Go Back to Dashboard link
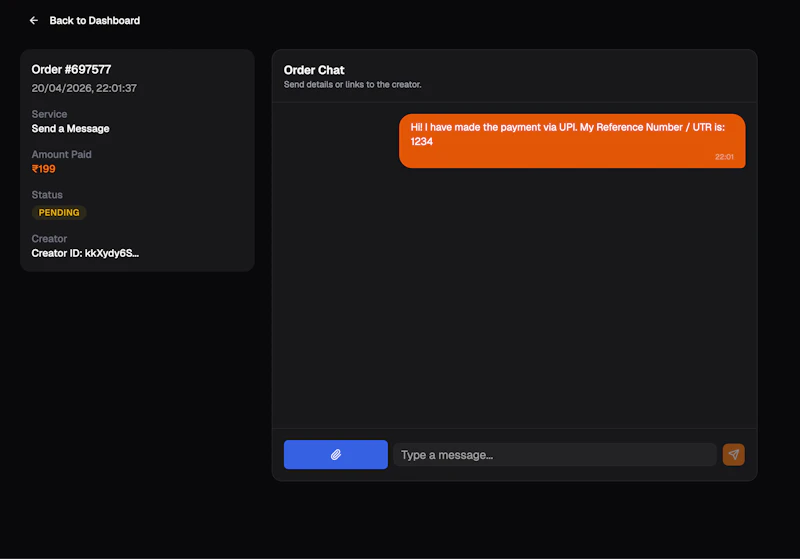 pos(94,20)
